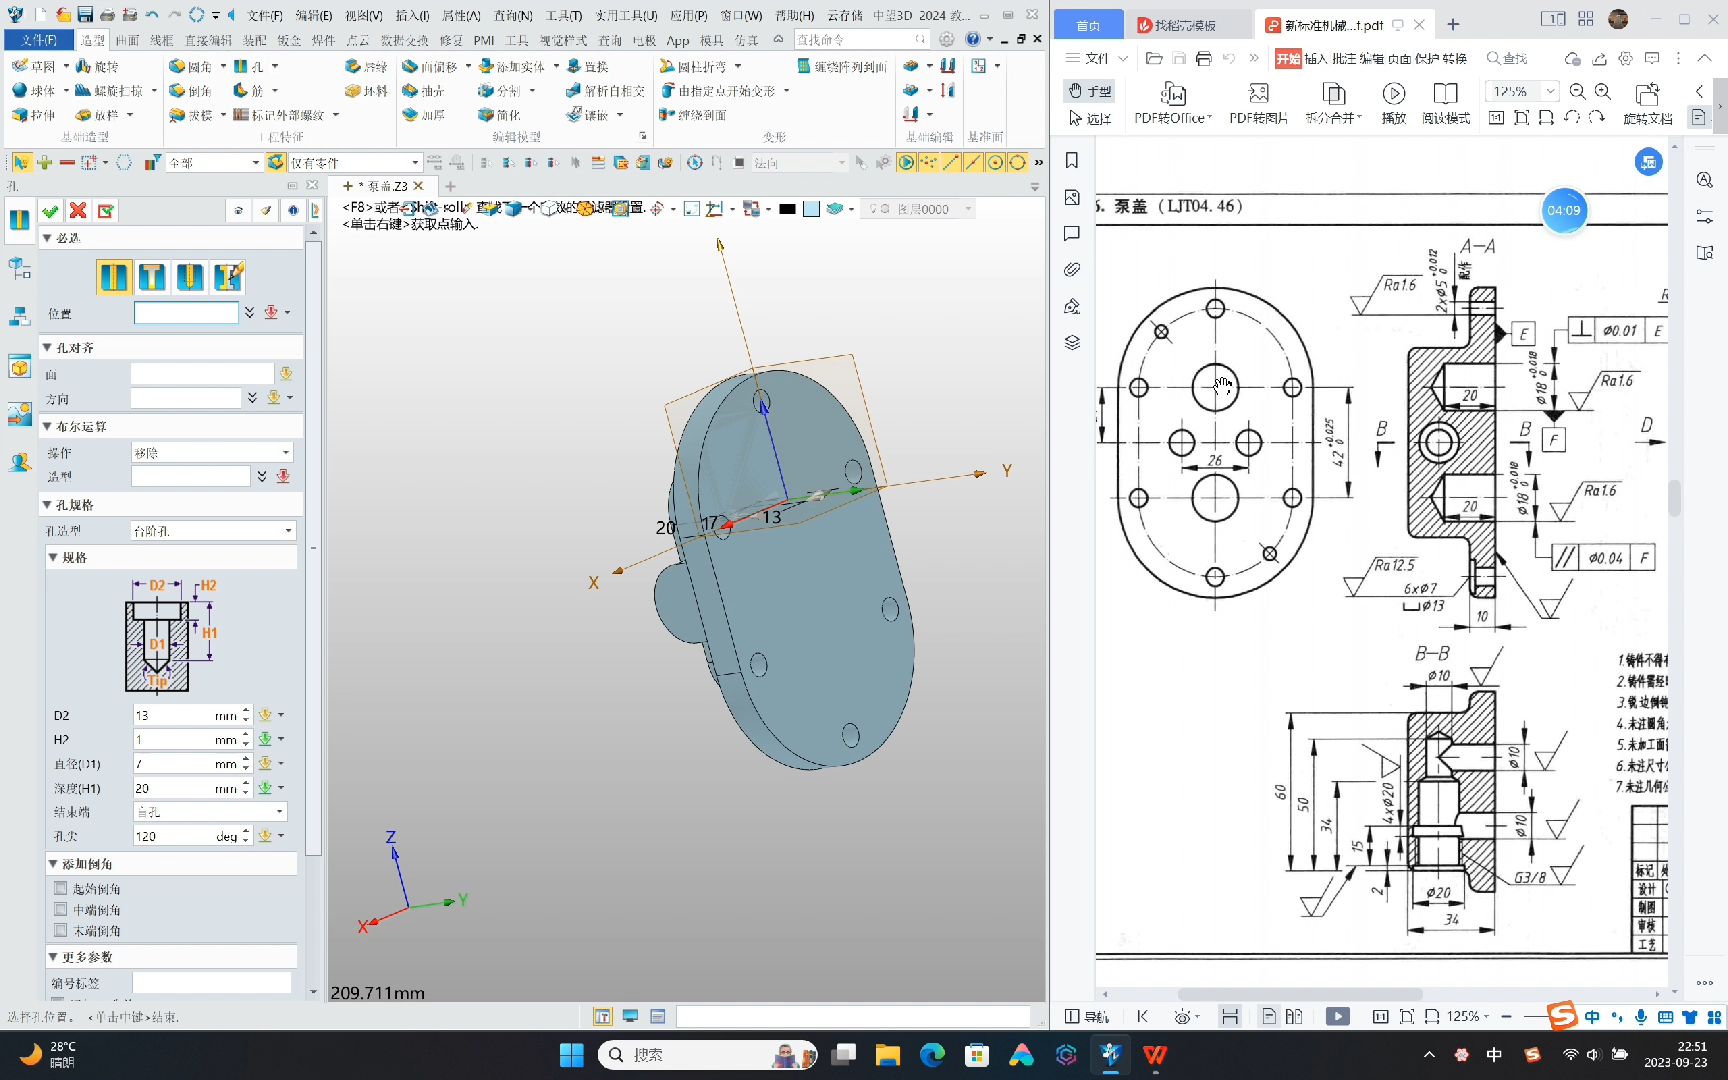The height and width of the screenshot is (1080, 1728).
Task: Switch to 装配 assembly ribbon tab
Action: tap(254, 40)
